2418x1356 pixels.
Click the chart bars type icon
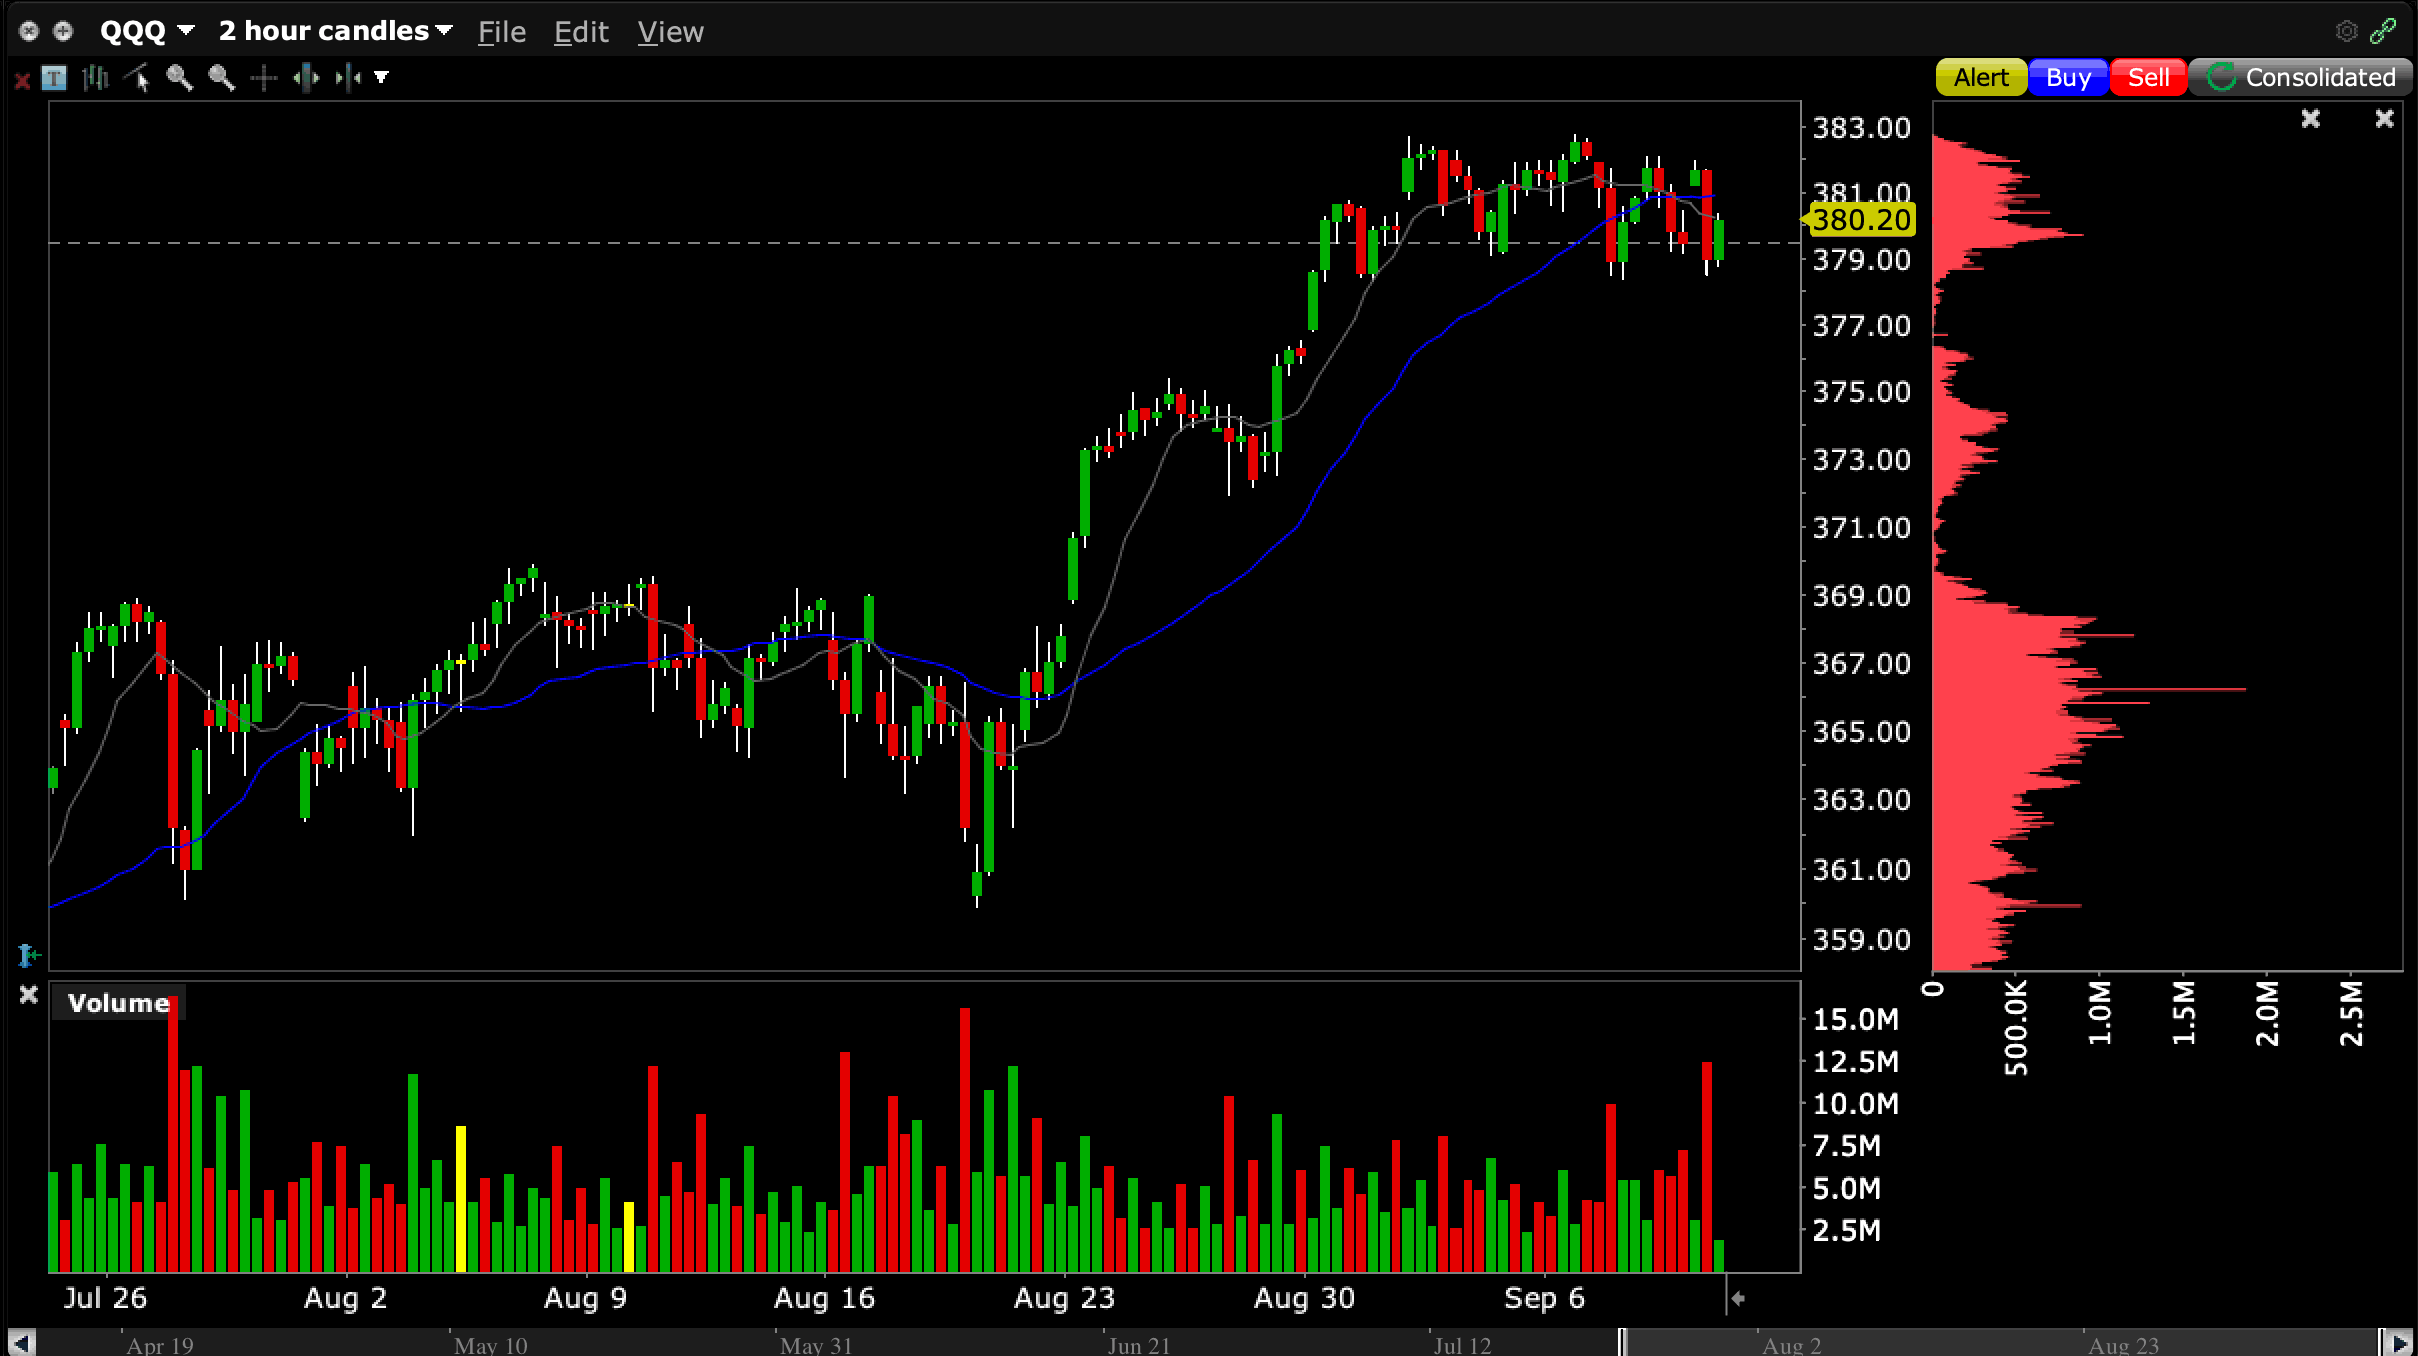pyautogui.click(x=95, y=78)
